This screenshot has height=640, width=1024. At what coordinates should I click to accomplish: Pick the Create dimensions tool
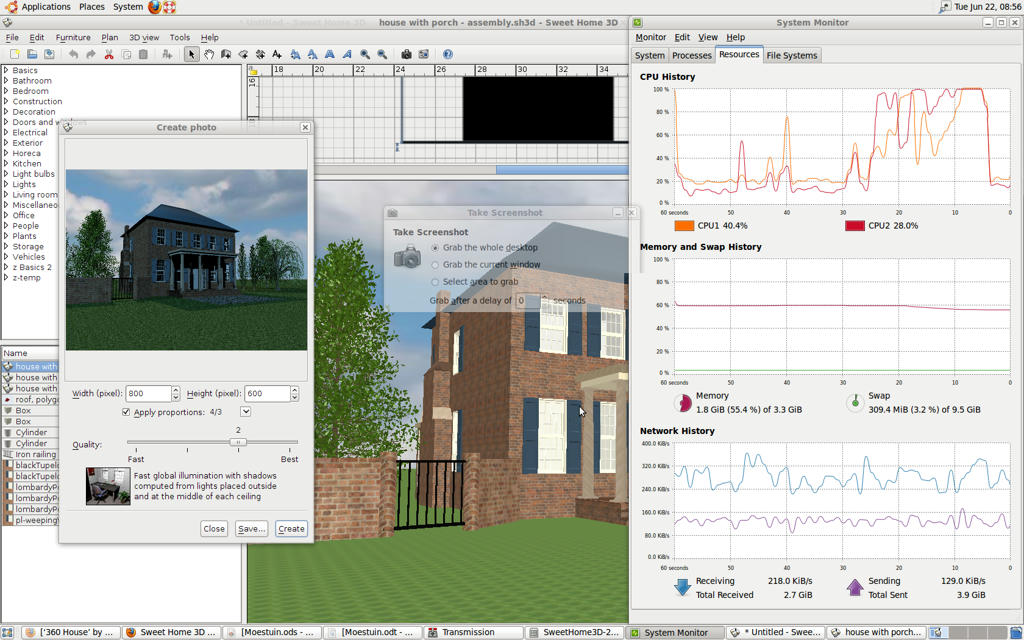[x=260, y=54]
